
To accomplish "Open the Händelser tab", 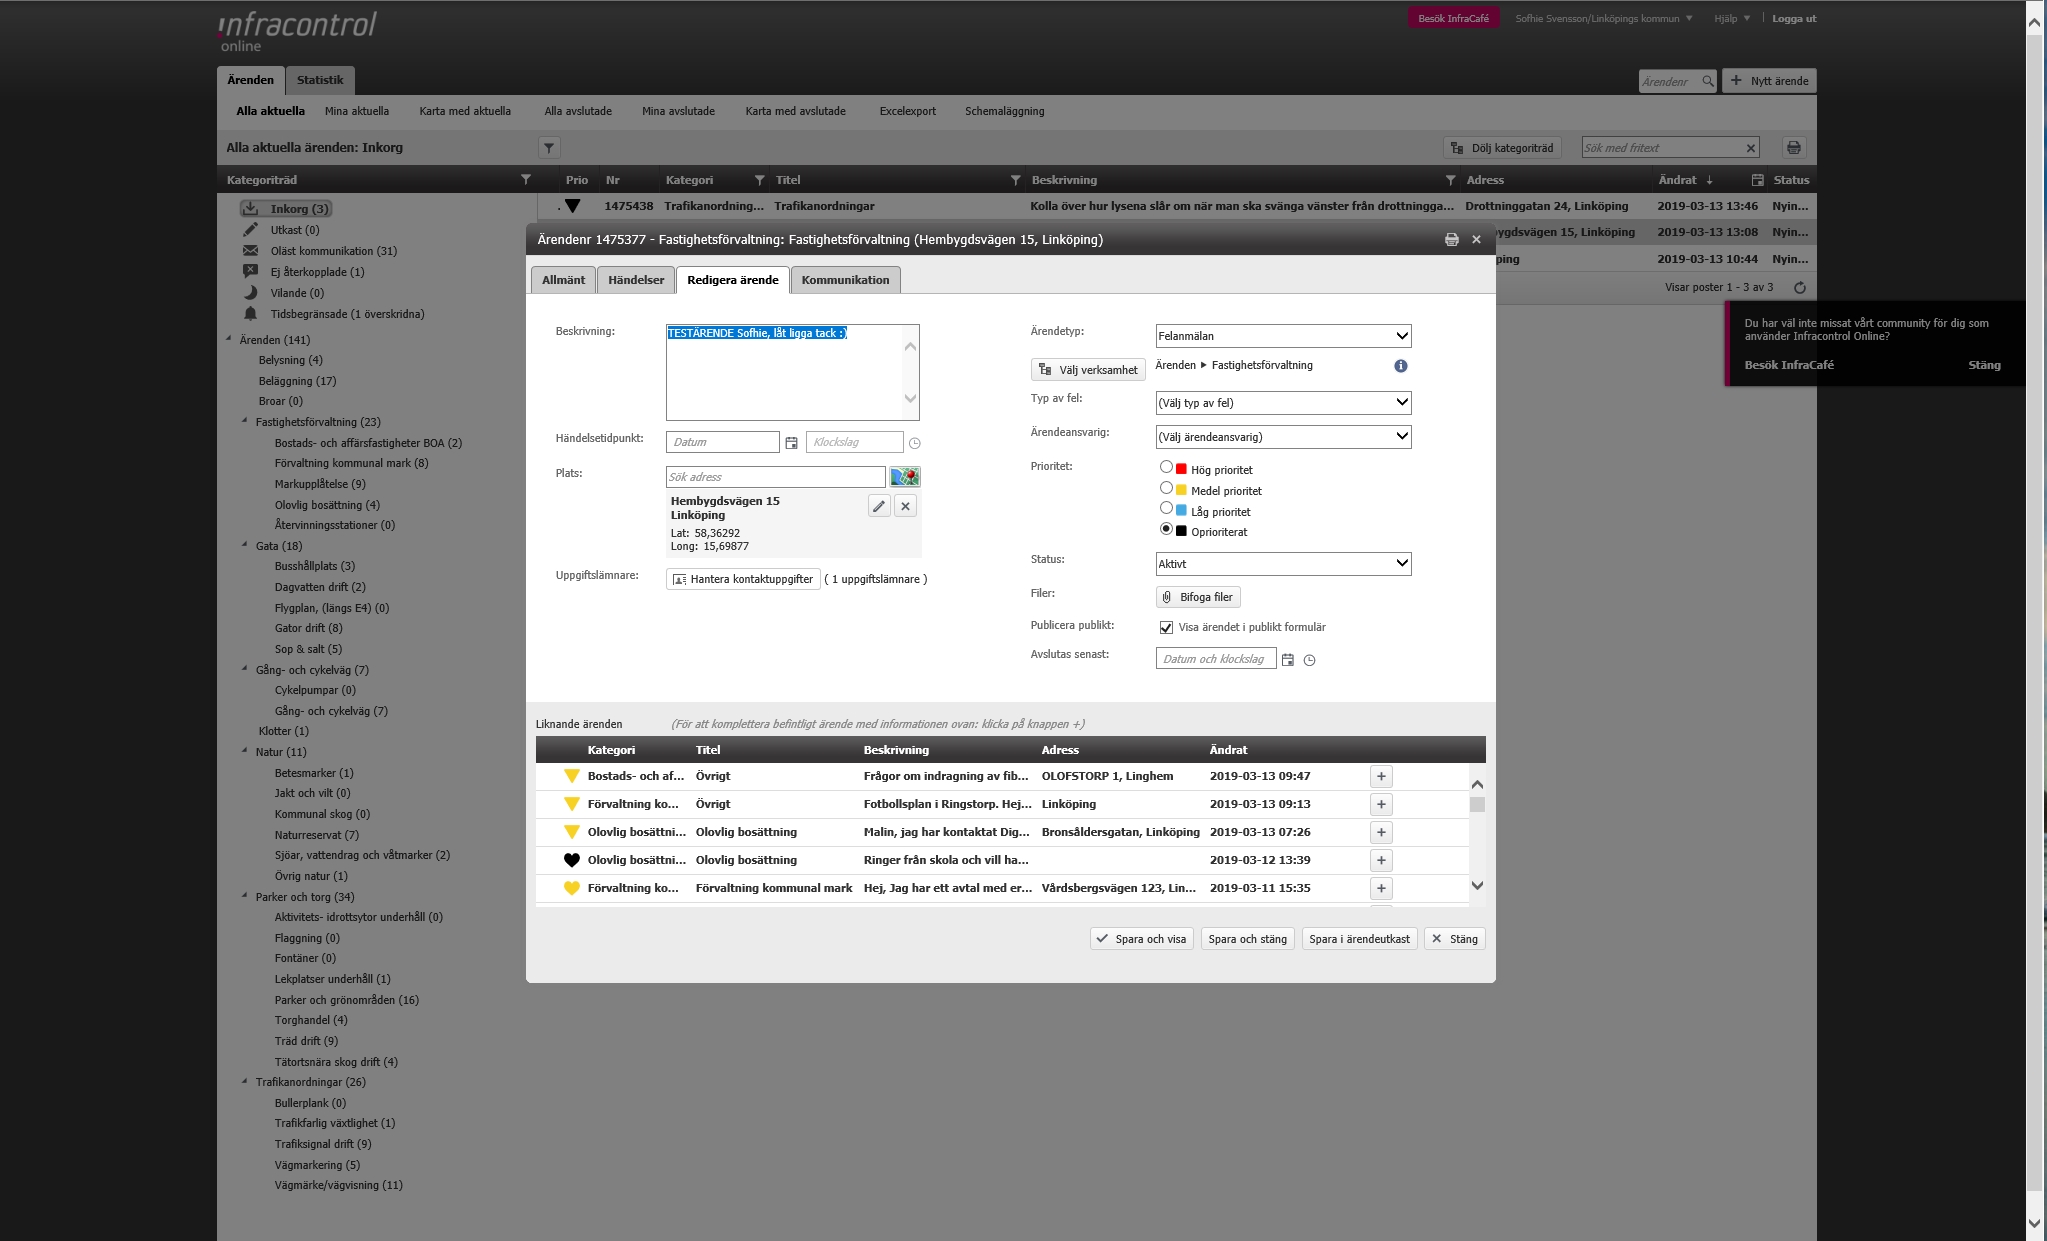I will pyautogui.click(x=636, y=280).
